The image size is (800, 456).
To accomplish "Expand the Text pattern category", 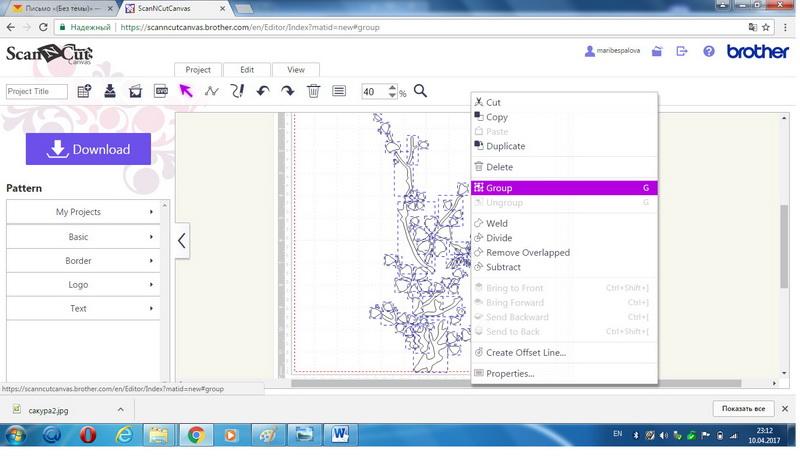I will 83,309.
